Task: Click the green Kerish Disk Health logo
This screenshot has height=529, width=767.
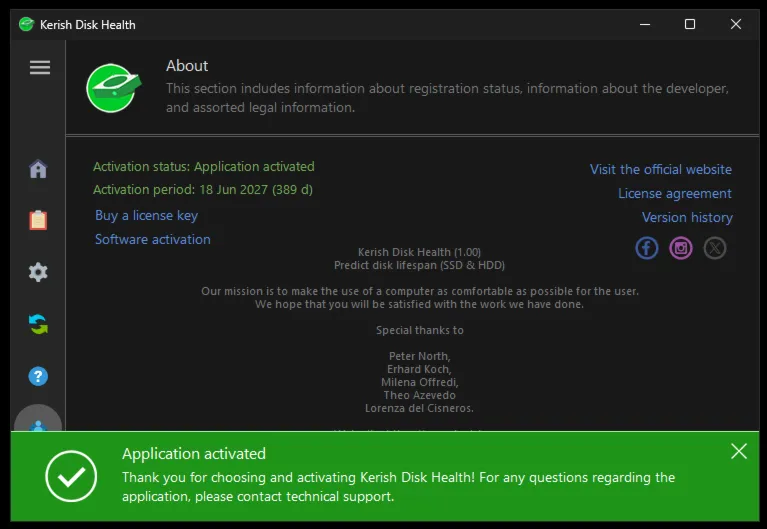Action: point(114,88)
